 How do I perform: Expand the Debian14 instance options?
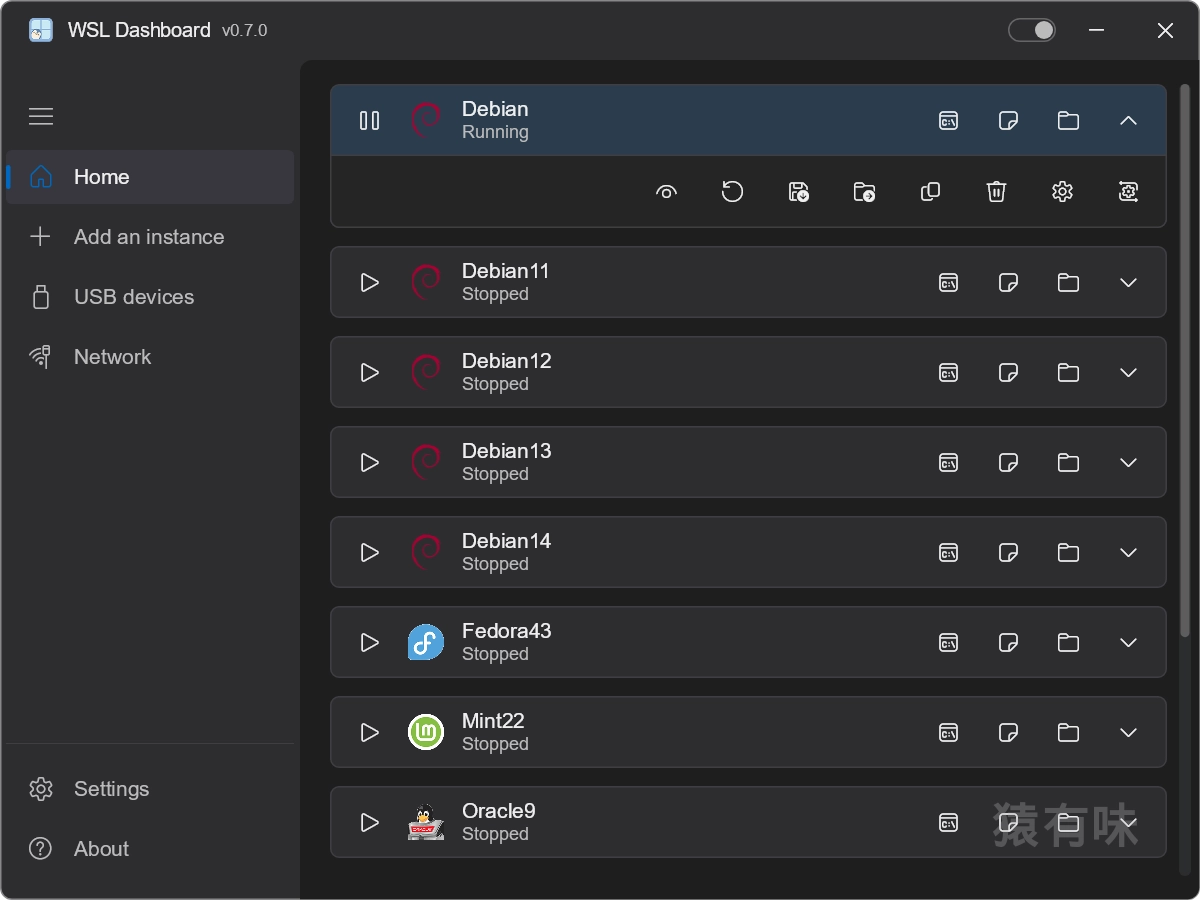click(x=1128, y=553)
